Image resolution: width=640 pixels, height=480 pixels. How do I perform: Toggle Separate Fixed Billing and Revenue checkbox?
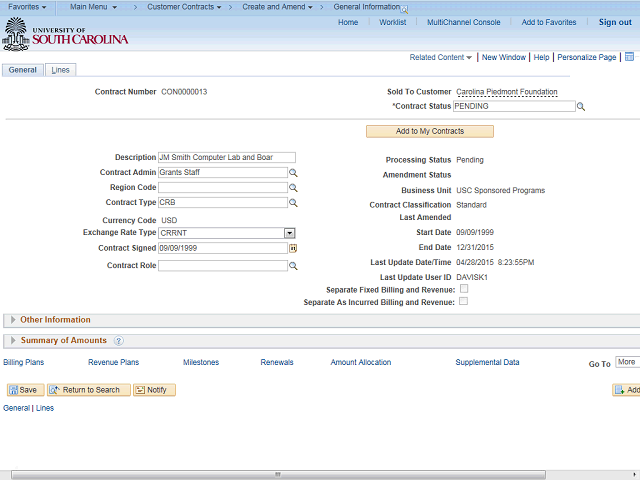tap(464, 289)
